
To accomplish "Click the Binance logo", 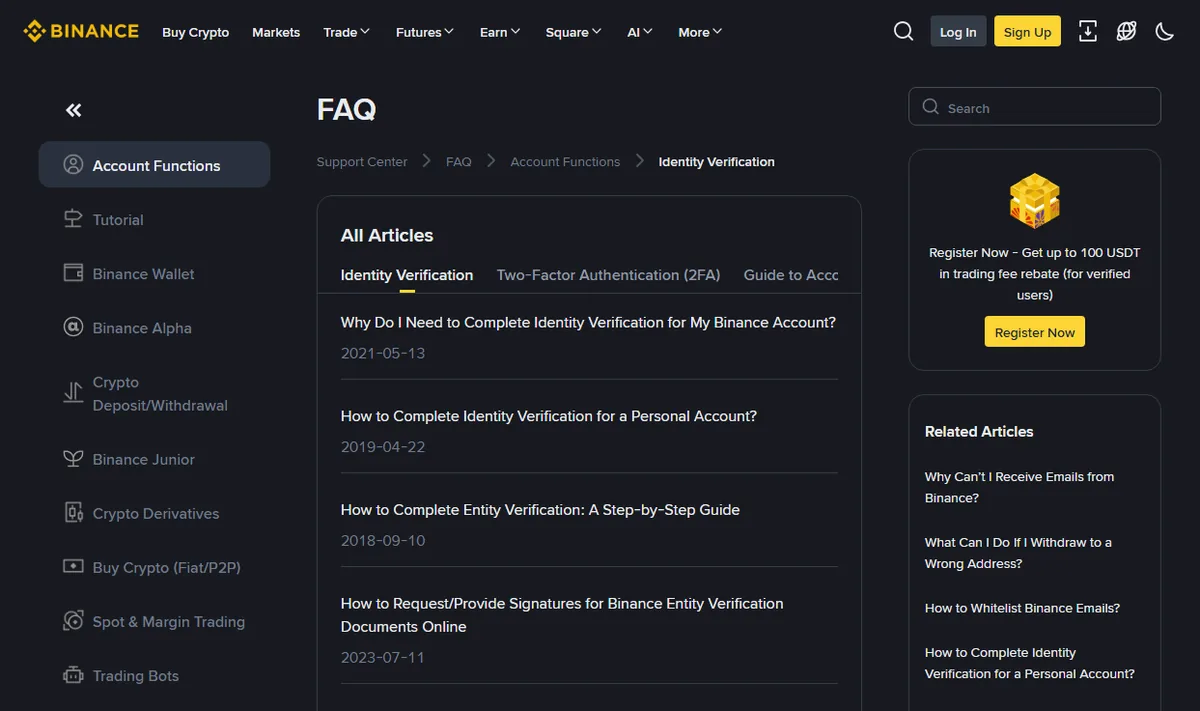I will coord(81,31).
